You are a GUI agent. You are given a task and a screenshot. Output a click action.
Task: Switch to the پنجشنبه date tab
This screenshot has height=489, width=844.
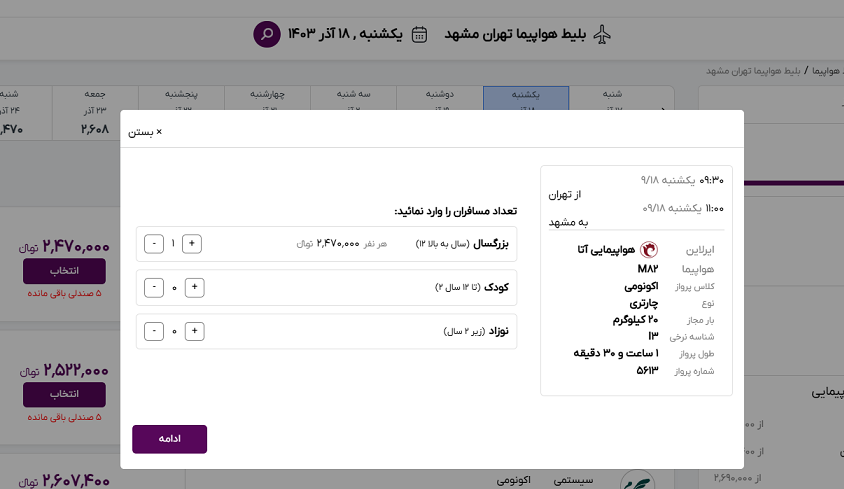point(181,98)
